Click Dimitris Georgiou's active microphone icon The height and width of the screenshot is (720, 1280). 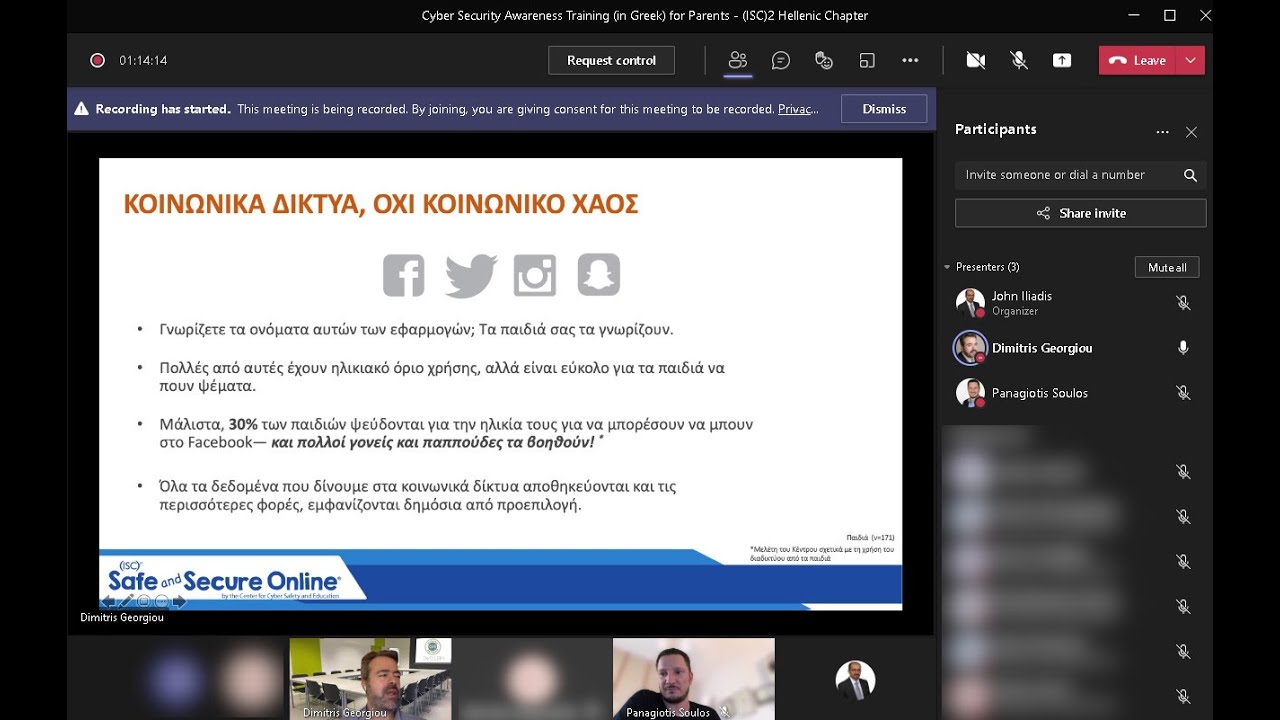1183,348
